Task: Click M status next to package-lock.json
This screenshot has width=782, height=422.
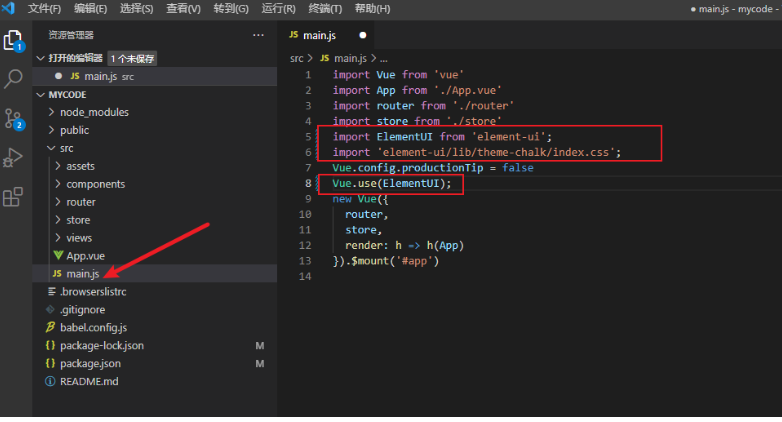Action: point(260,346)
